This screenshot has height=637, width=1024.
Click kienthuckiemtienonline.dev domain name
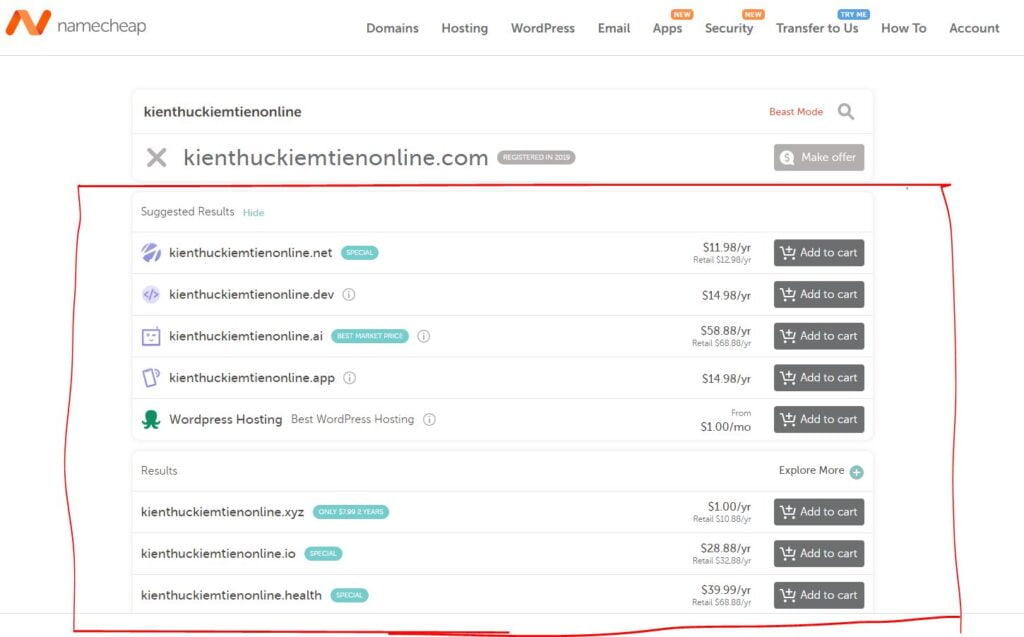tap(251, 295)
